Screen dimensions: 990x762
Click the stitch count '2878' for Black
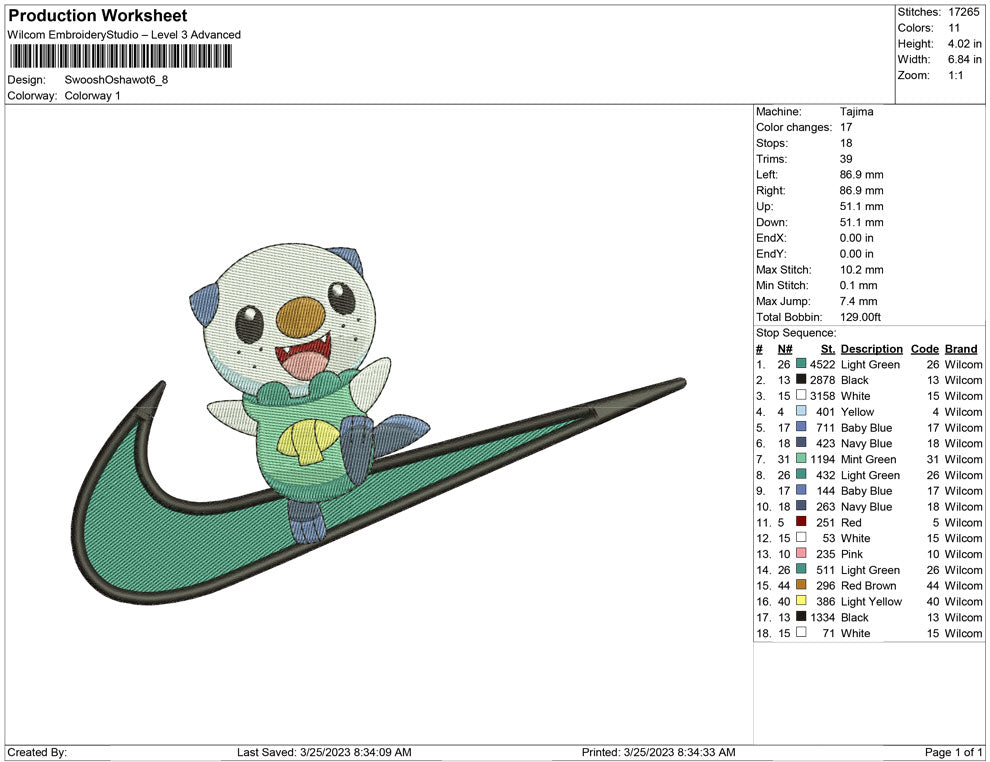pyautogui.click(x=822, y=380)
